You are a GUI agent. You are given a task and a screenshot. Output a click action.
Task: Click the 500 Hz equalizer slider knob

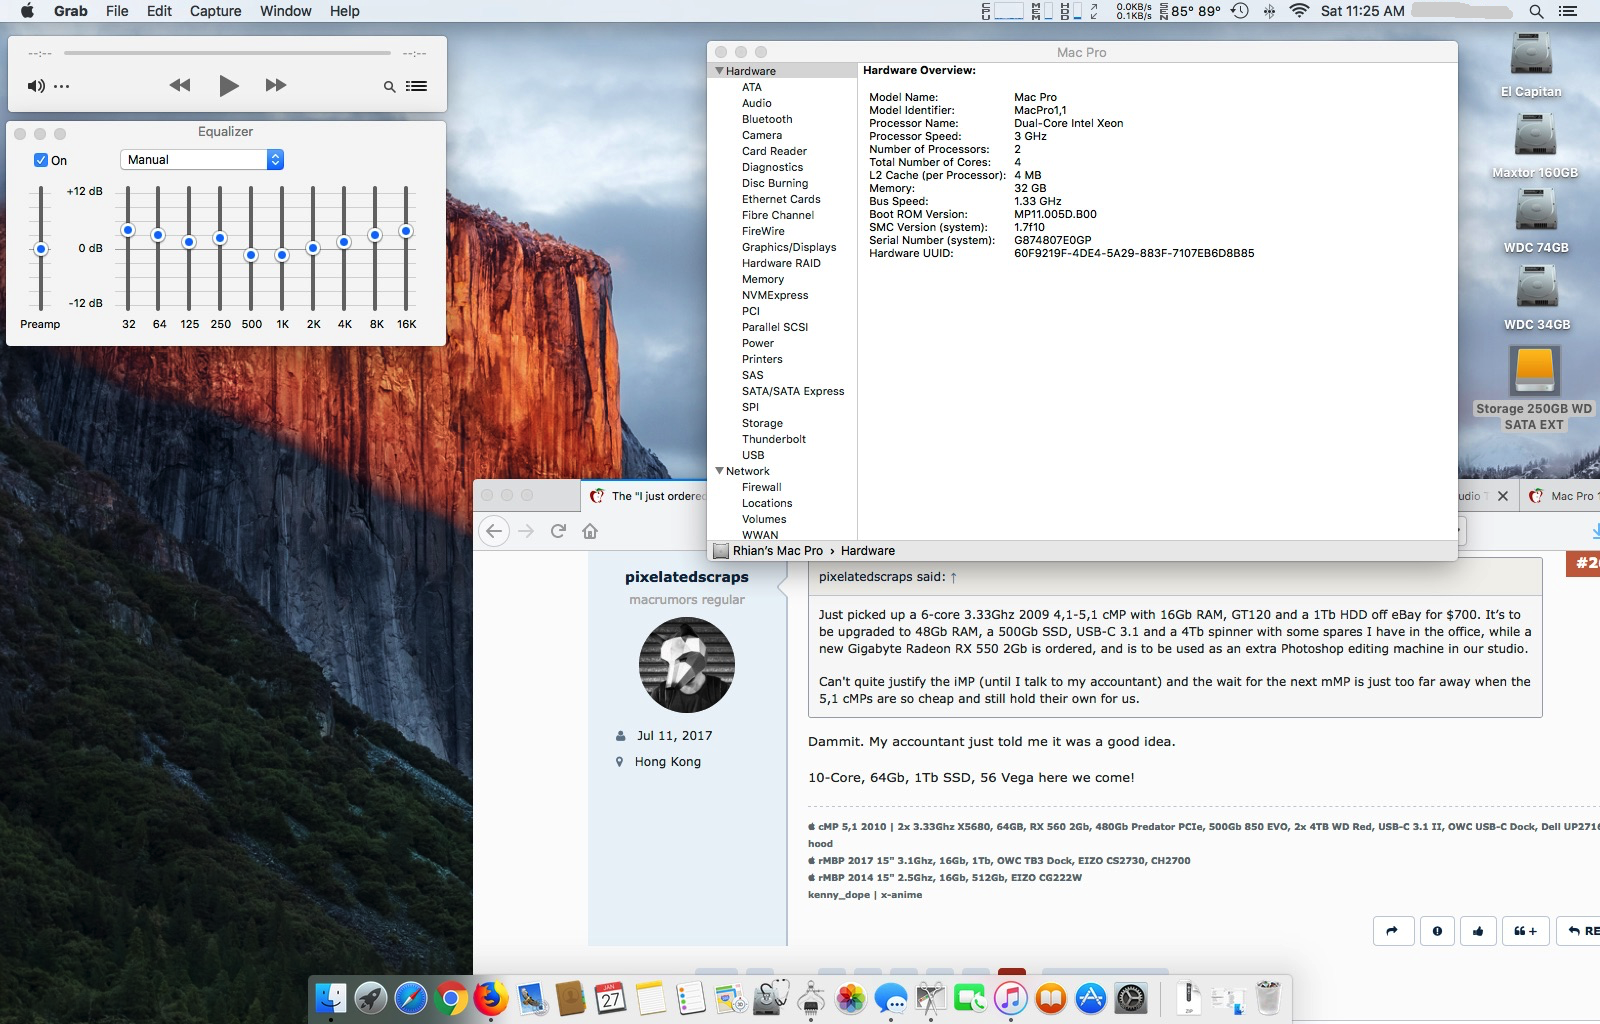click(x=251, y=255)
